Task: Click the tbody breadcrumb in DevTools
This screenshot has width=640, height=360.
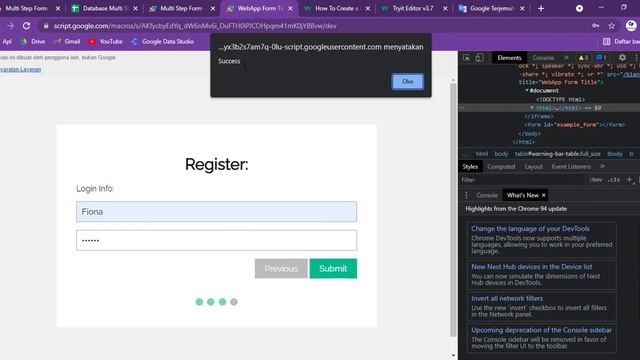Action: (x=615, y=154)
